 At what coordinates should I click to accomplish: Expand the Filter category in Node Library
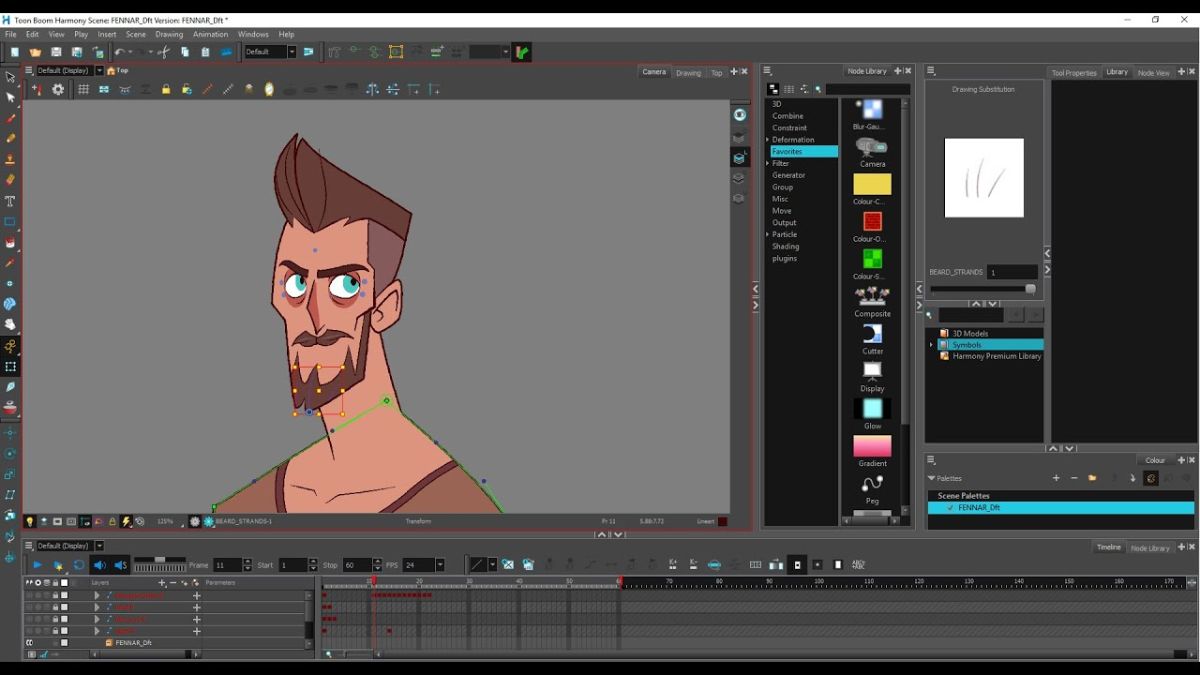coord(768,163)
